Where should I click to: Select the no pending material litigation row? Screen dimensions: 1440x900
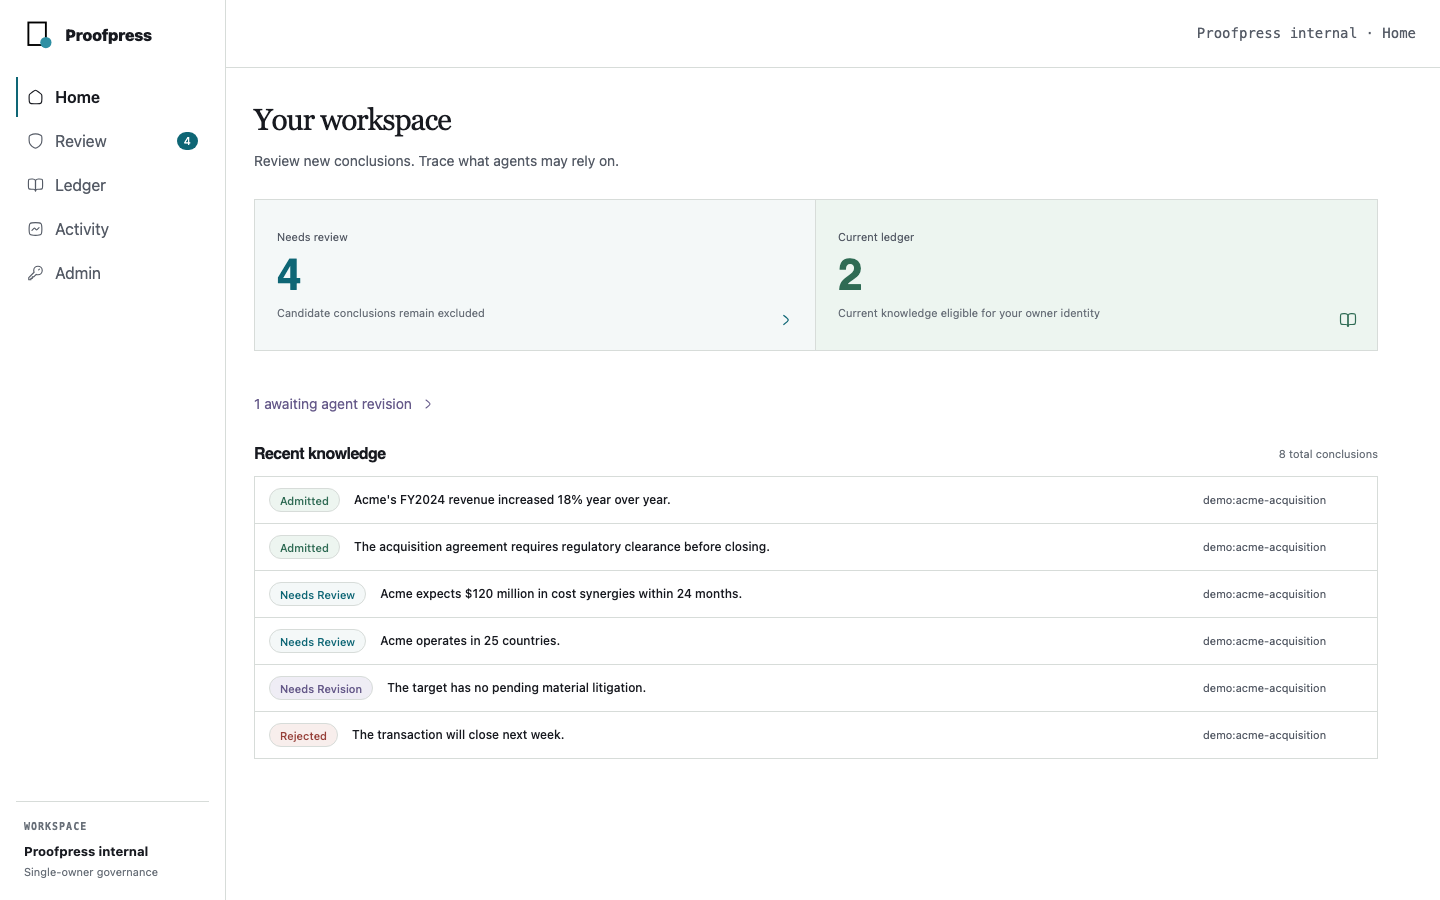[x=816, y=688]
